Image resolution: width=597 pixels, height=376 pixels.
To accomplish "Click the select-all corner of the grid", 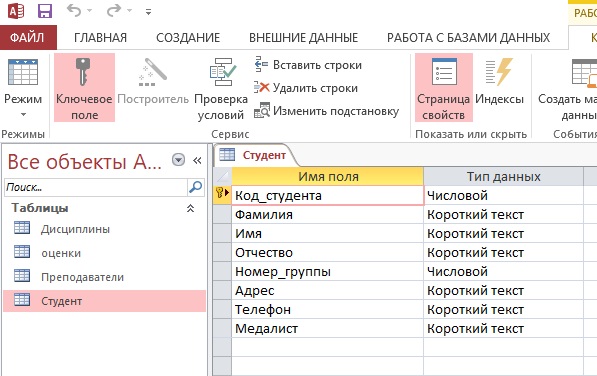I will 222,176.
